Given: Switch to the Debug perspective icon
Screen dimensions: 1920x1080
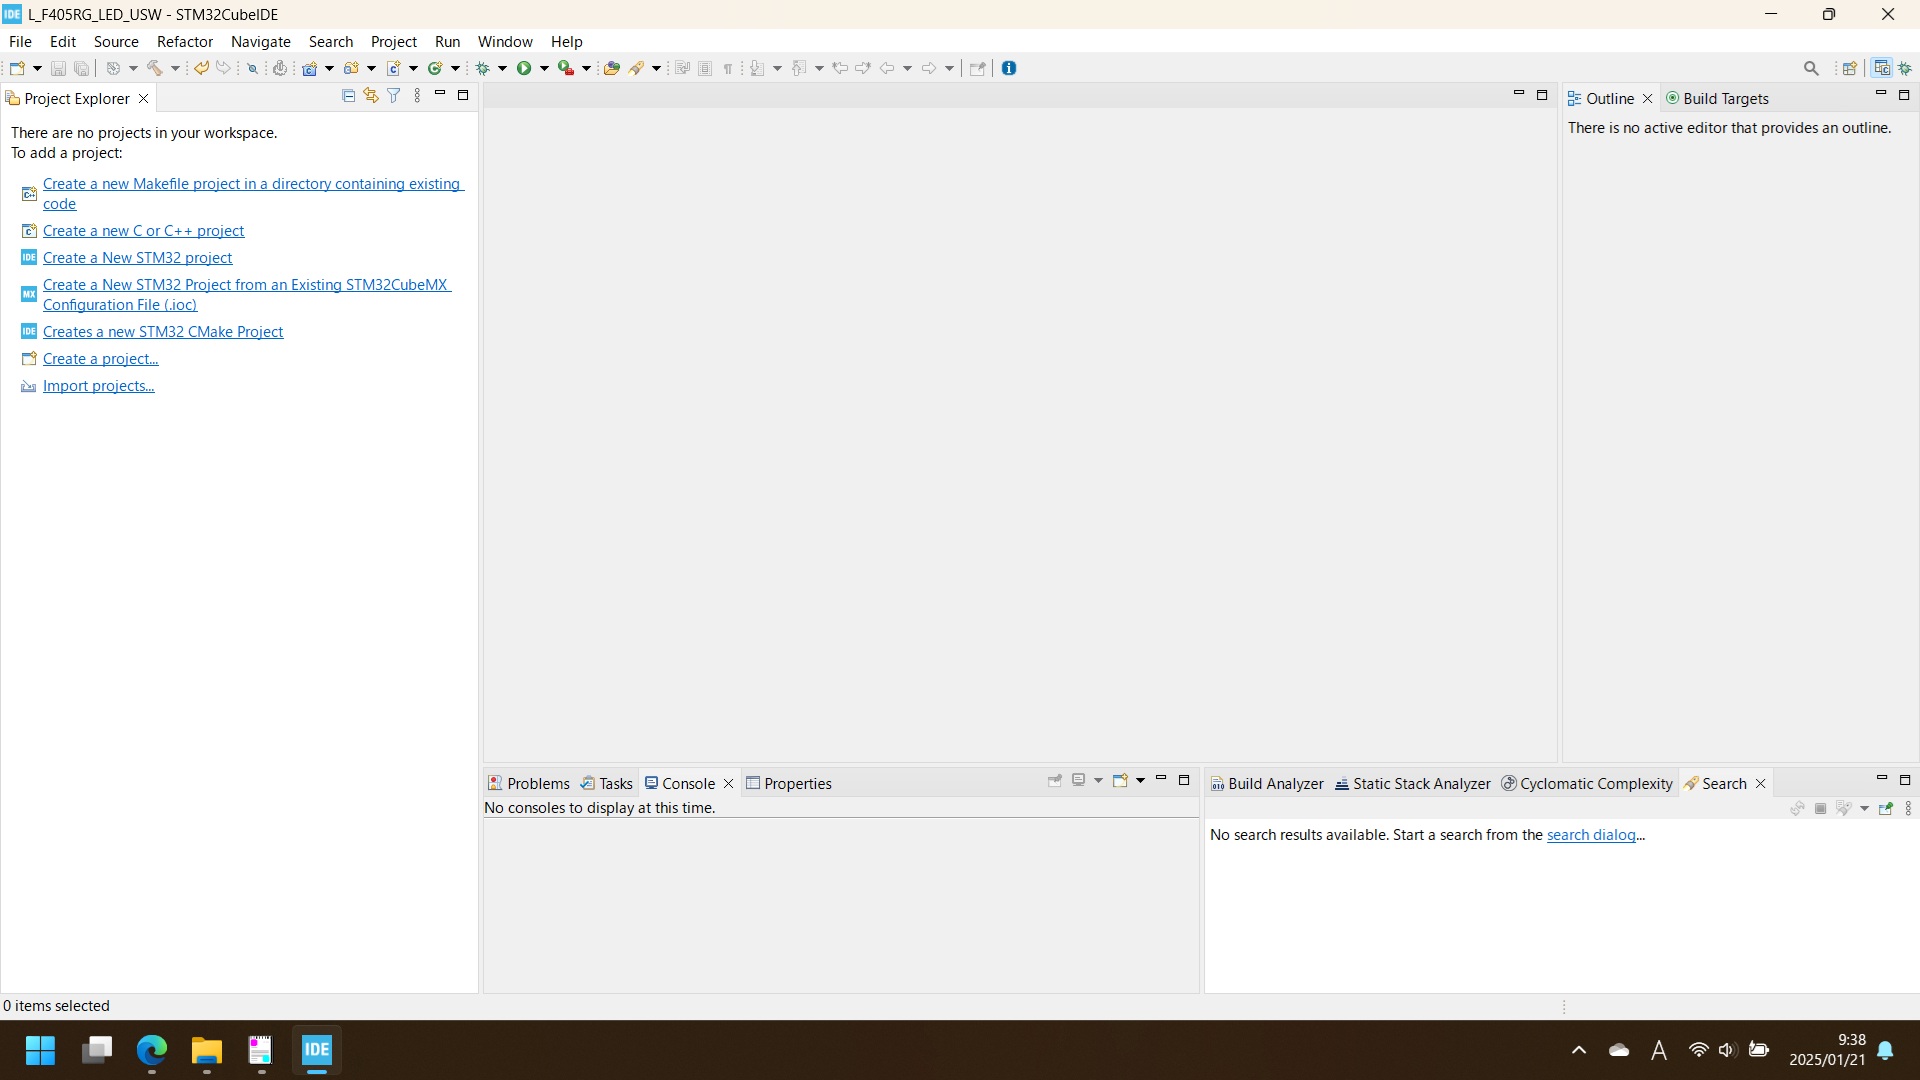Looking at the screenshot, I should [x=1905, y=68].
